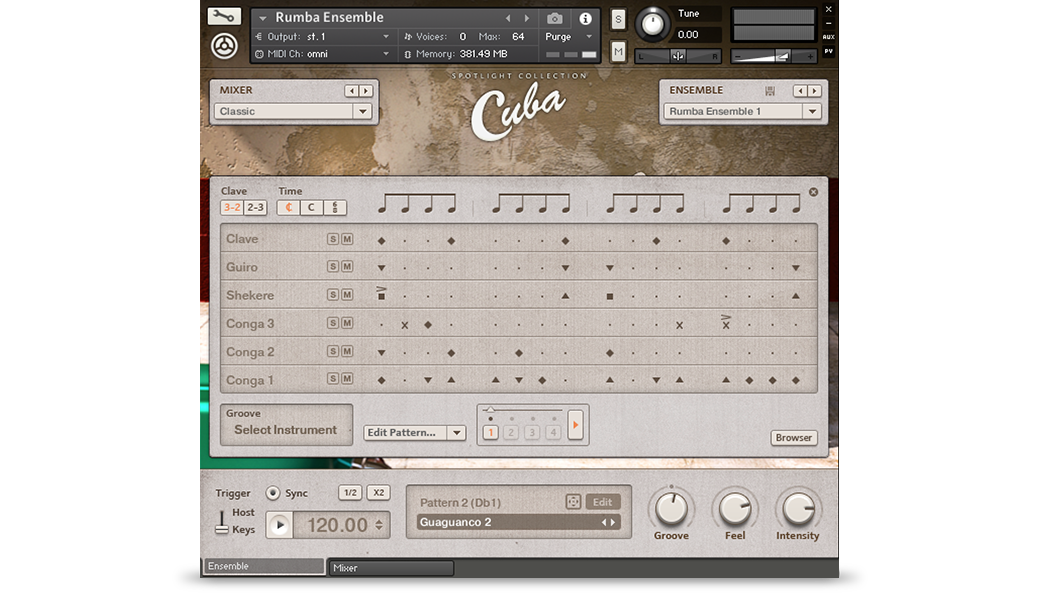The image size is (1040, 600).
Task: Toggle the instrument Mute M button in header
Action: (618, 50)
